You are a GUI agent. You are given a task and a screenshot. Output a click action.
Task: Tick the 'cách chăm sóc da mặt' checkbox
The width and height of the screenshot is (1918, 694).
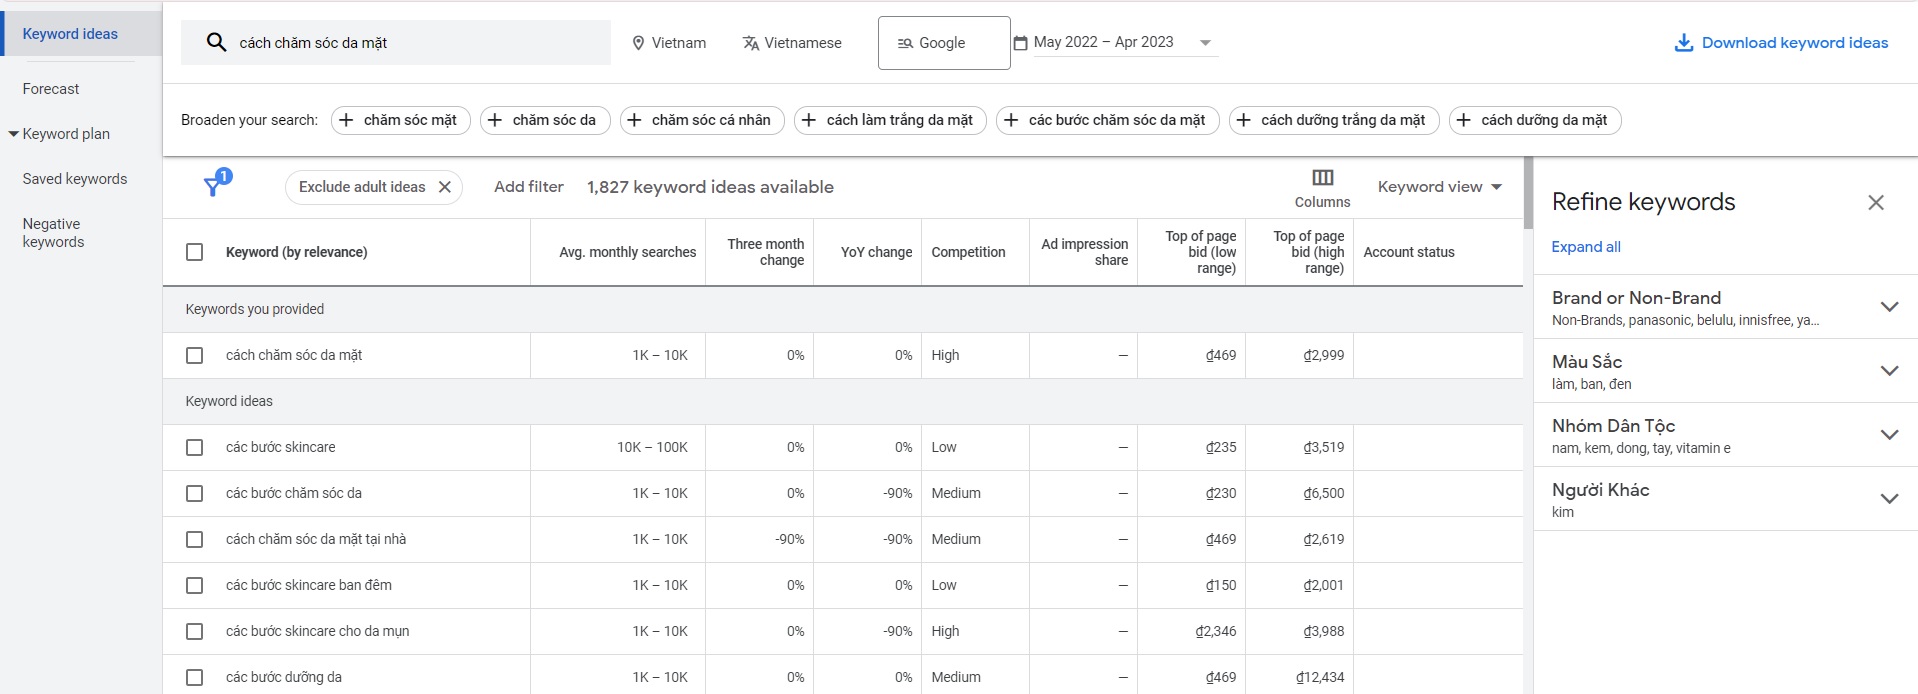click(x=195, y=355)
